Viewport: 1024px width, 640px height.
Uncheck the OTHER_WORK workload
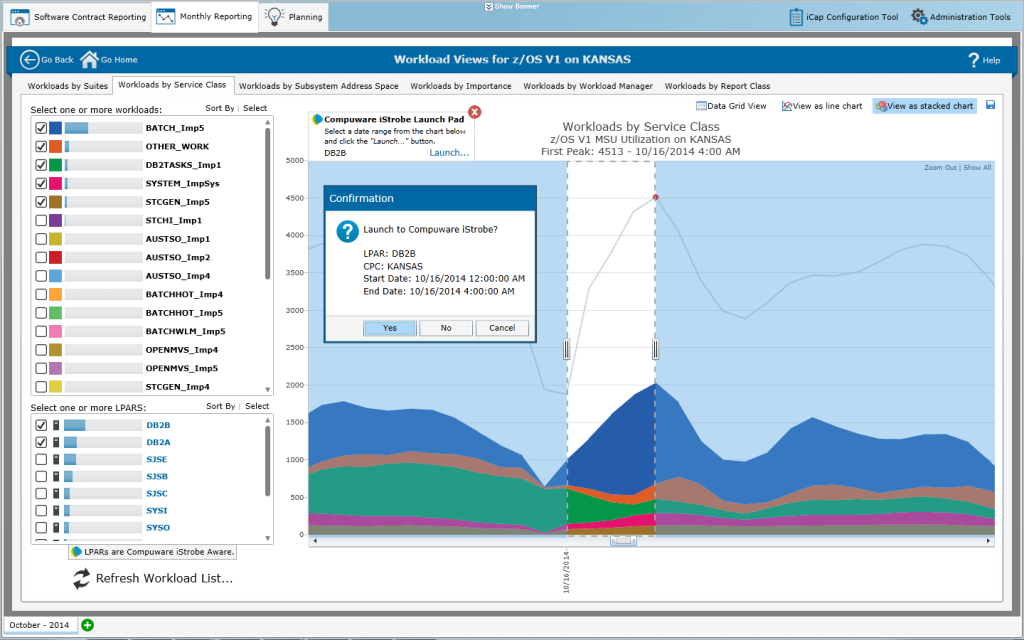[41, 146]
